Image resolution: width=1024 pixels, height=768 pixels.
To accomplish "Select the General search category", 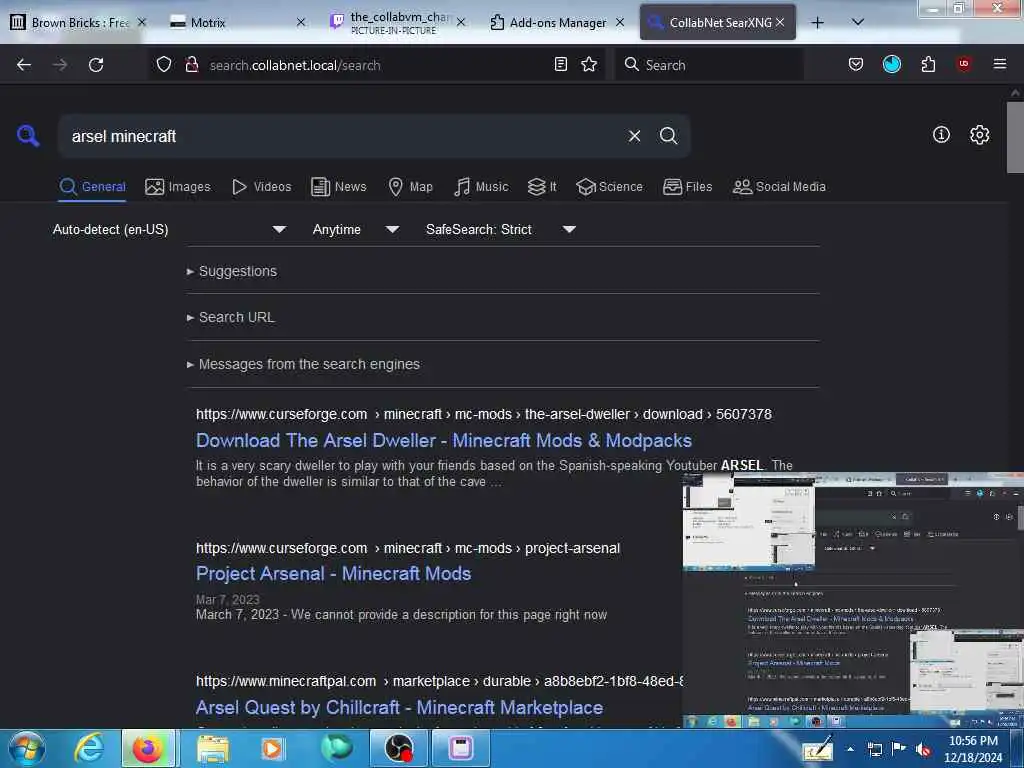I will coord(92,187).
